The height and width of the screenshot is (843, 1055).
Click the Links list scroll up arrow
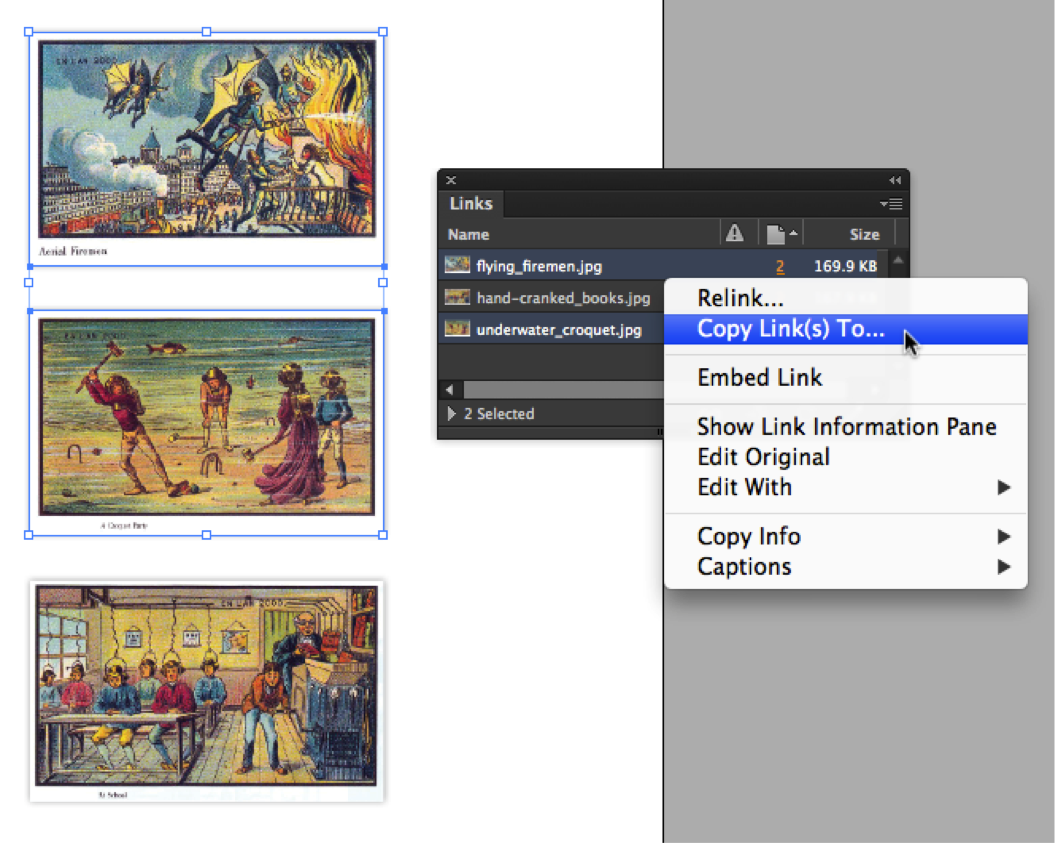click(x=898, y=259)
